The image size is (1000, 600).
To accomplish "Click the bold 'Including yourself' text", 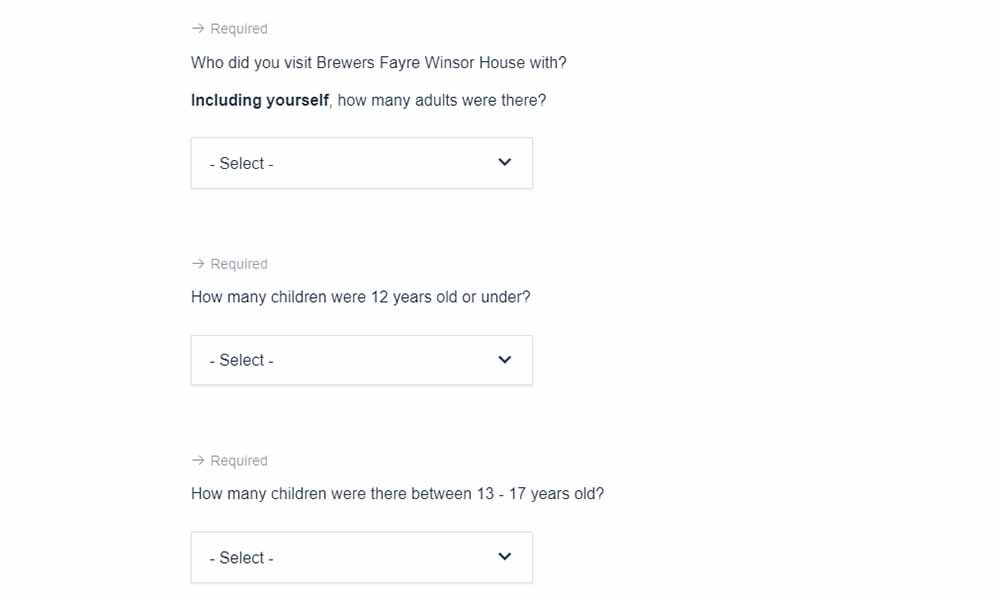I will (260, 100).
